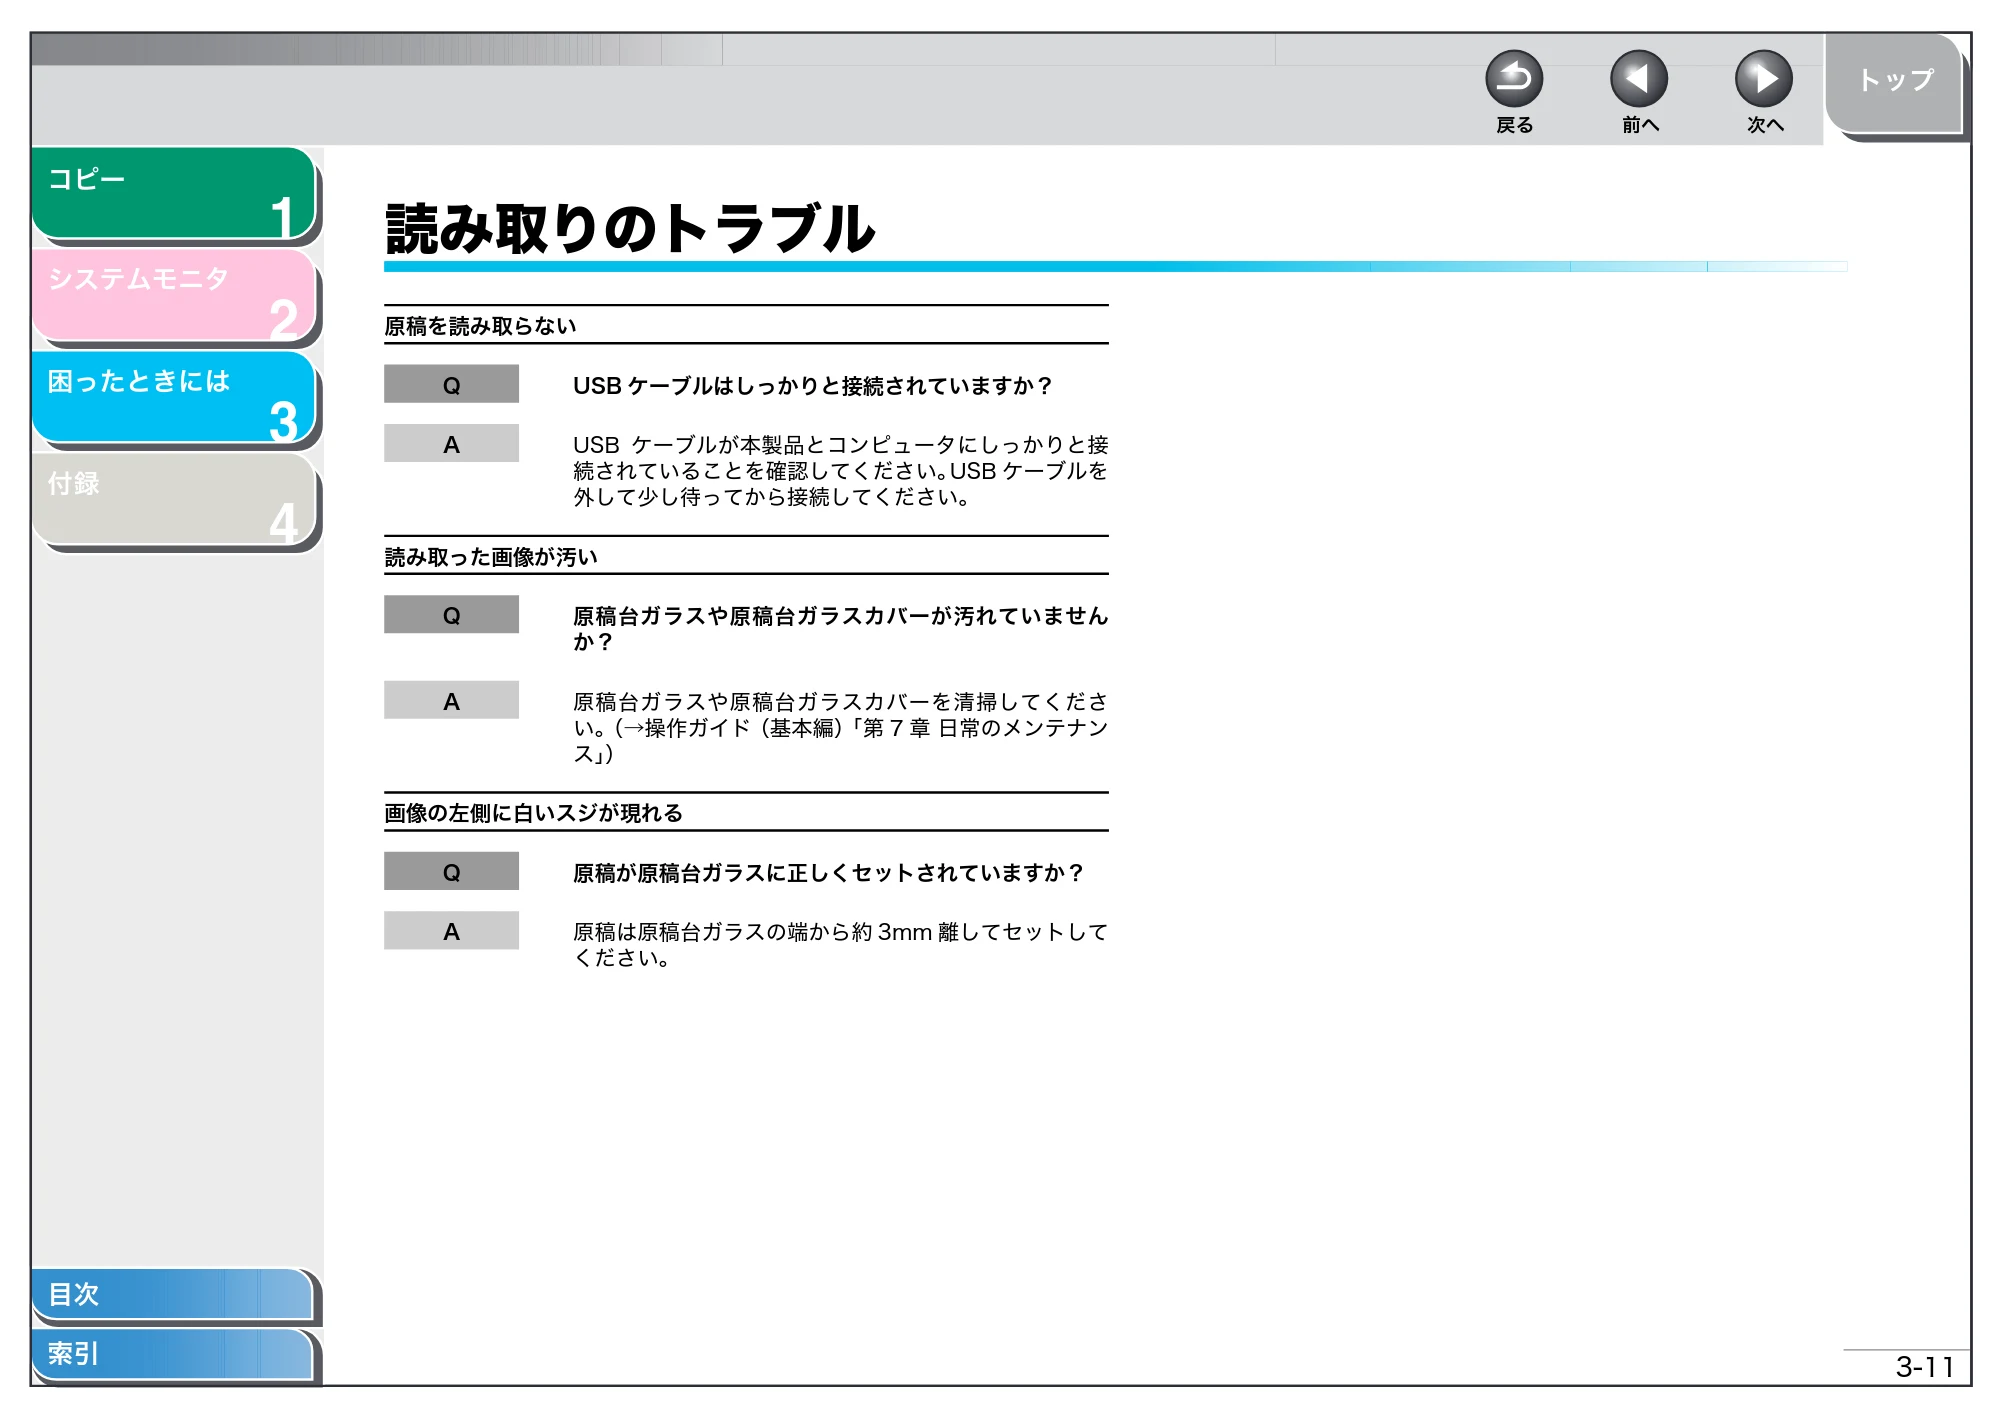Select chapter 3 困ったときには tab

click(x=174, y=396)
